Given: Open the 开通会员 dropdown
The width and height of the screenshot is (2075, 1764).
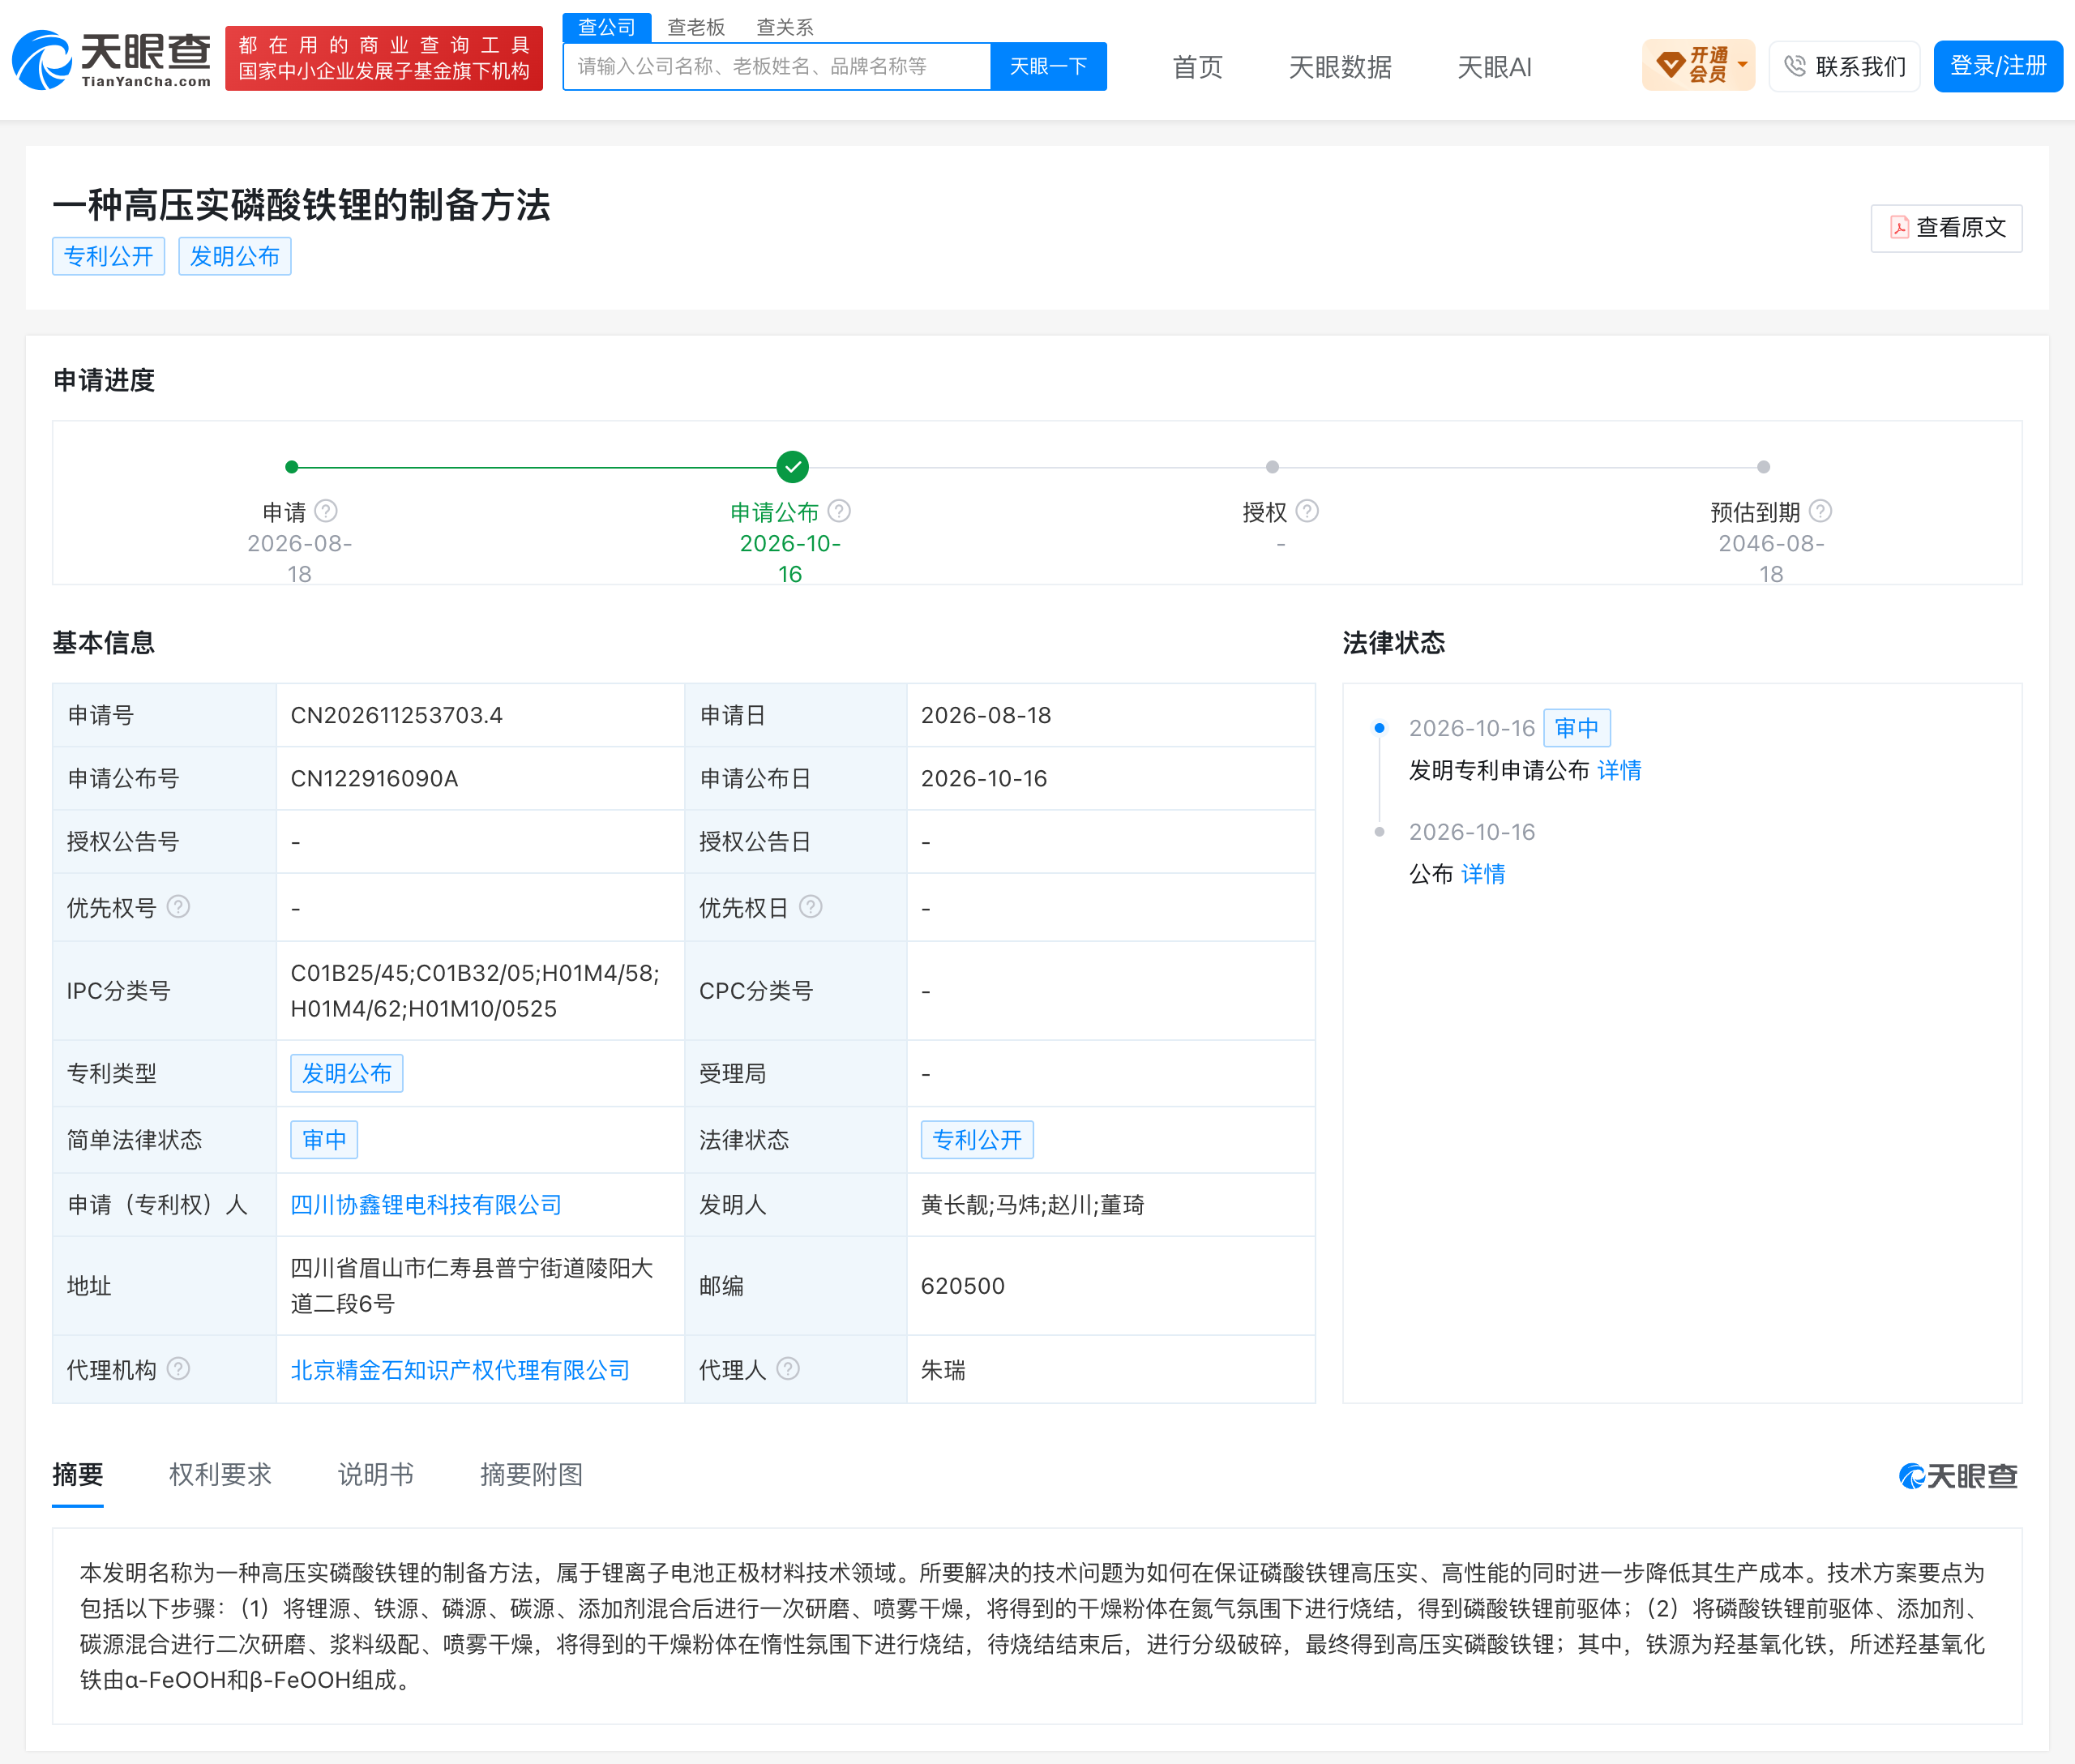Looking at the screenshot, I should (1698, 66).
